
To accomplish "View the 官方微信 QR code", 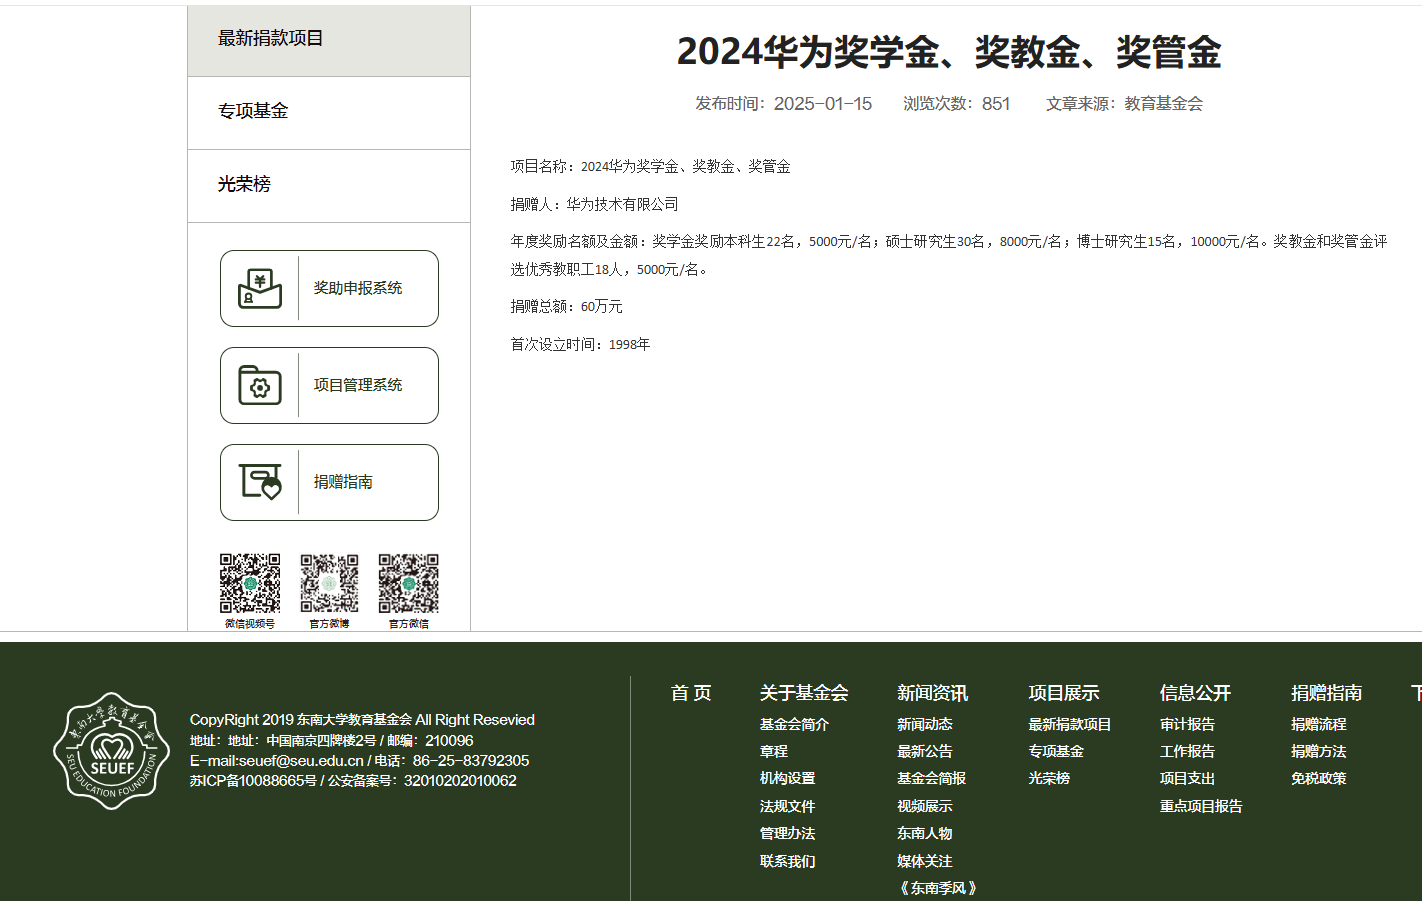I will [408, 583].
